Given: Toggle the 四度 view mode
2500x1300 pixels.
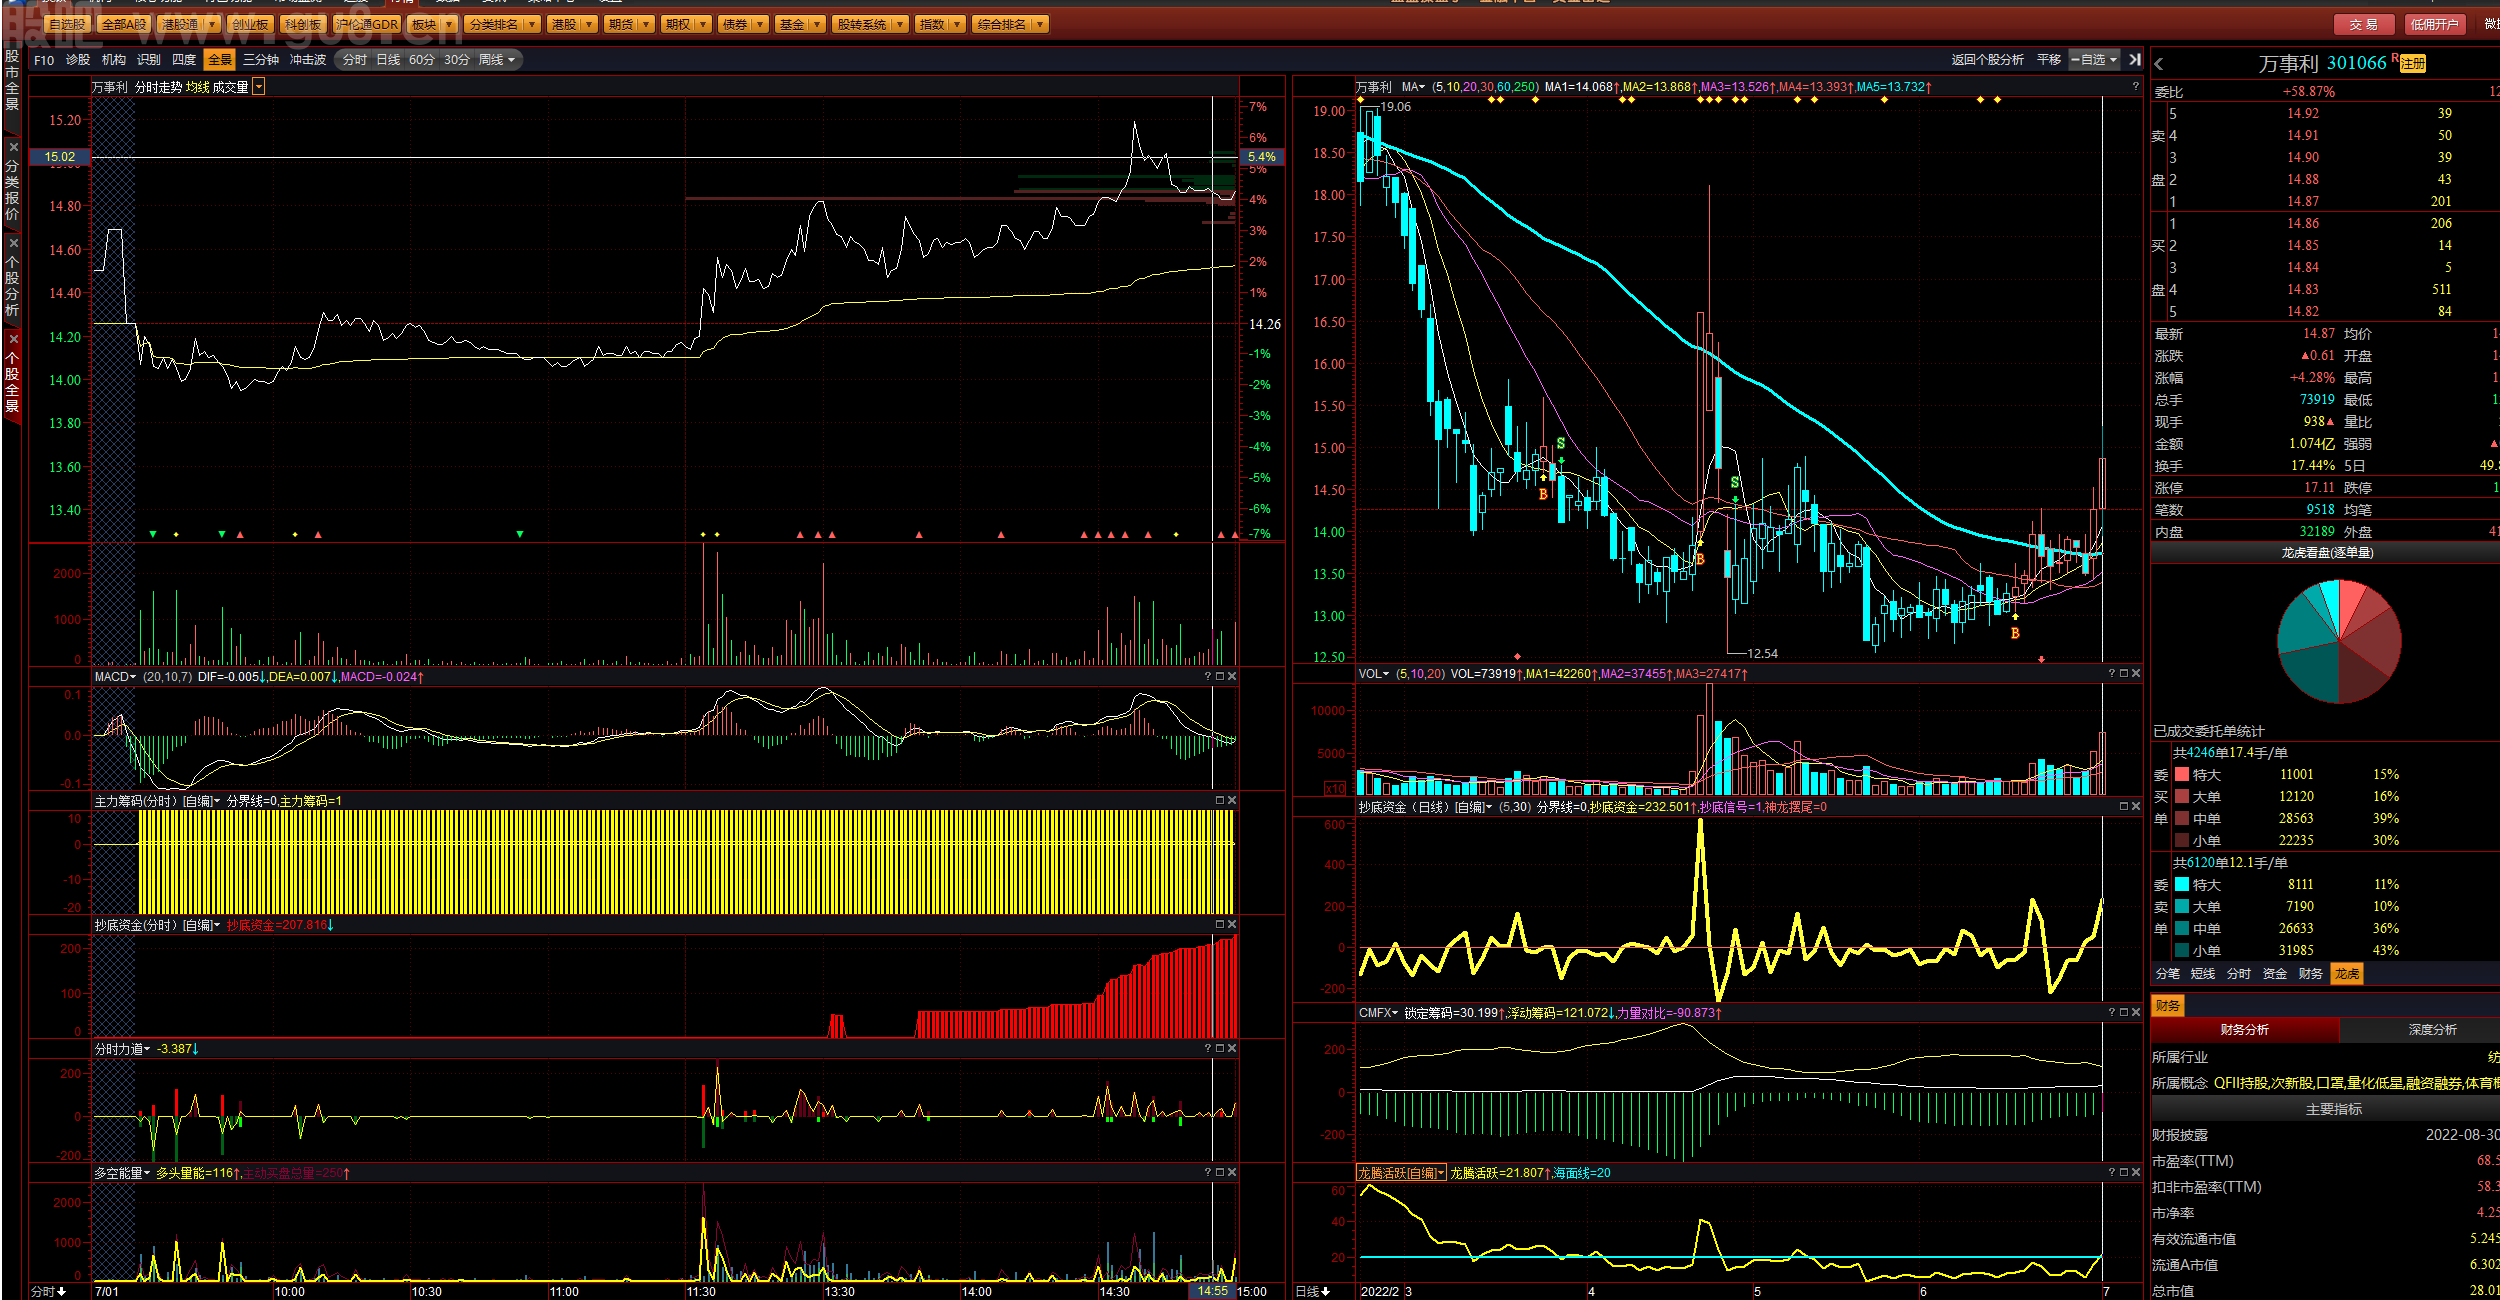Looking at the screenshot, I should click(184, 61).
